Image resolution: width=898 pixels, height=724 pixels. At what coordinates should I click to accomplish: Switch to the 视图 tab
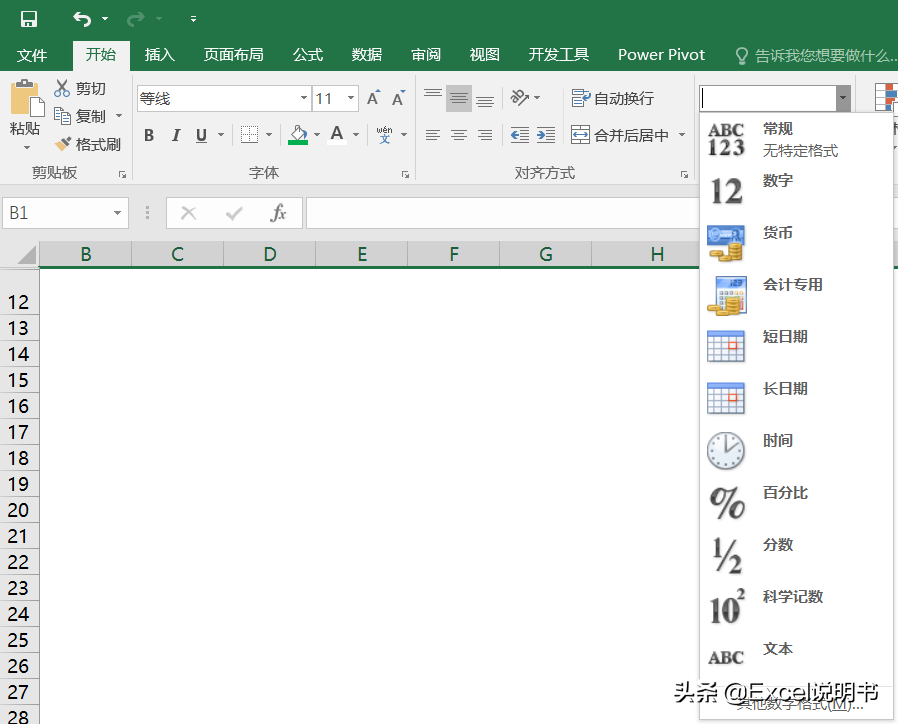pyautogui.click(x=485, y=55)
